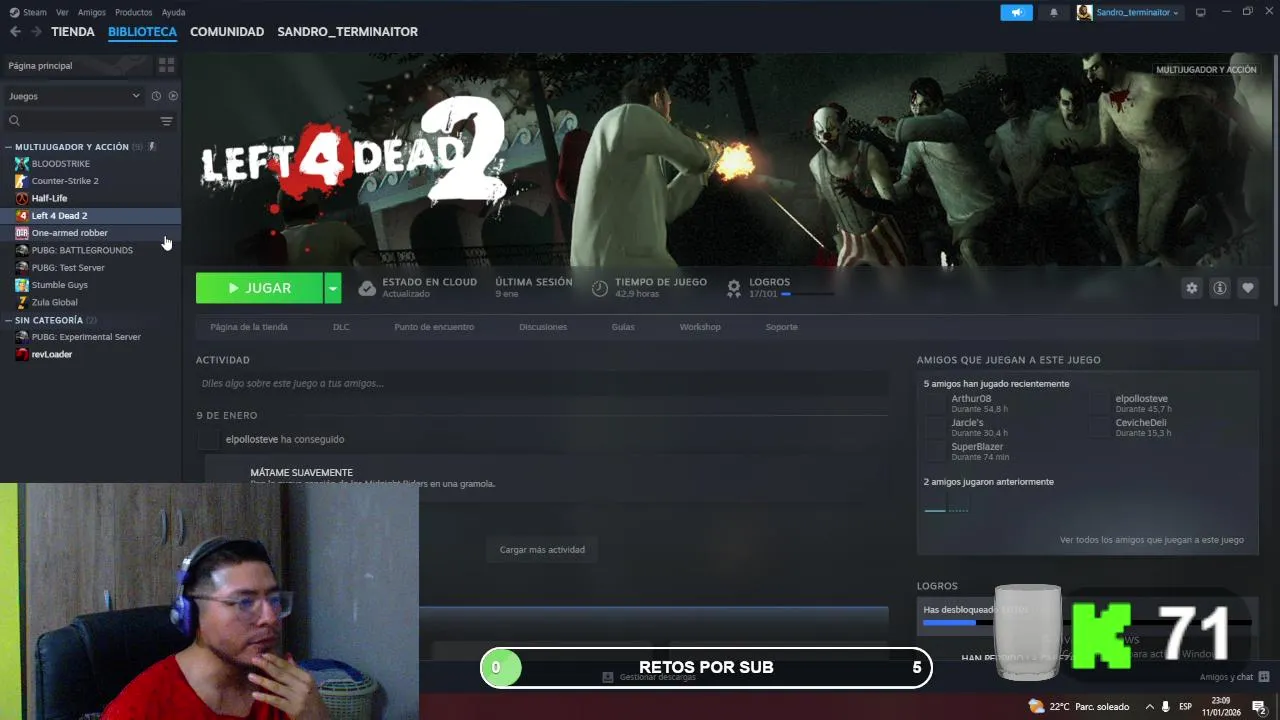Screen dimensions: 1280x720
Task: Select PUBG: Test Server in the library
Action: (x=68, y=268)
